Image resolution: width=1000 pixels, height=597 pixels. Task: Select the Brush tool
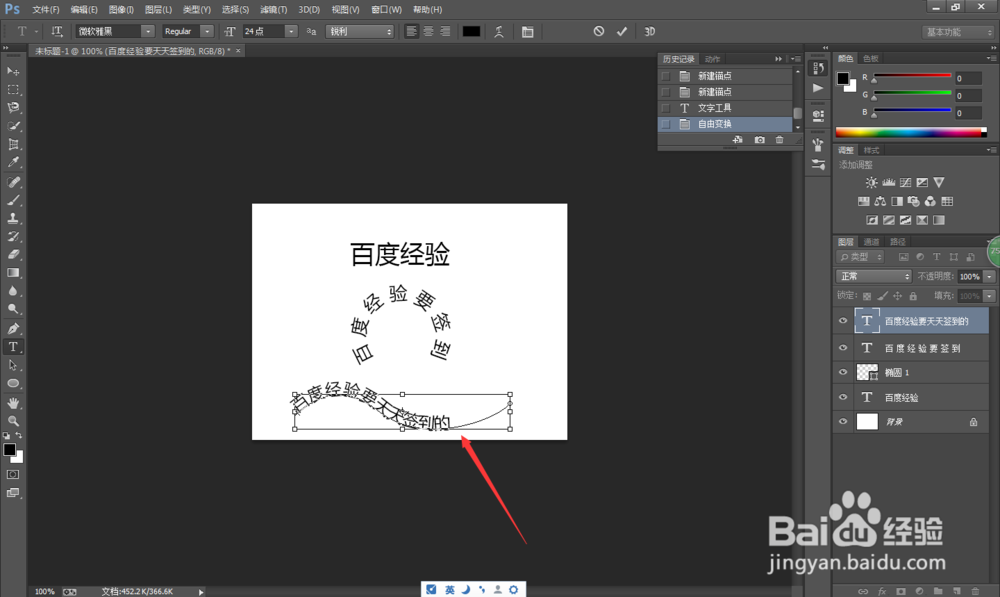pyautogui.click(x=13, y=200)
